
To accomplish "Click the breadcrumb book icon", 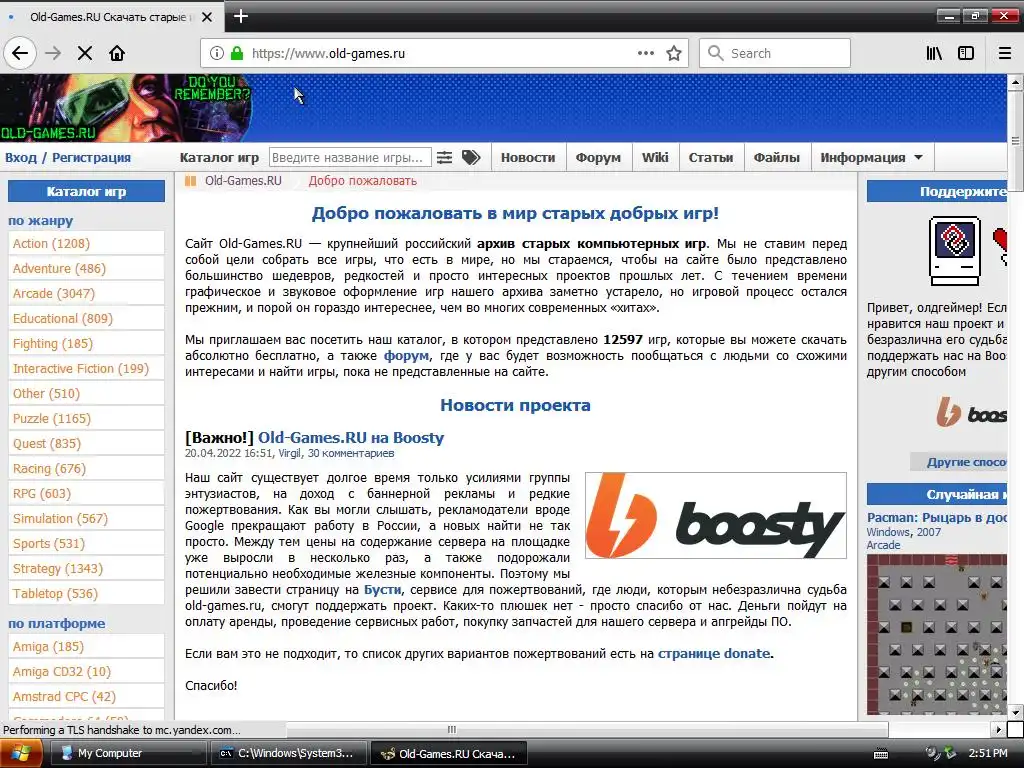I will coord(190,181).
